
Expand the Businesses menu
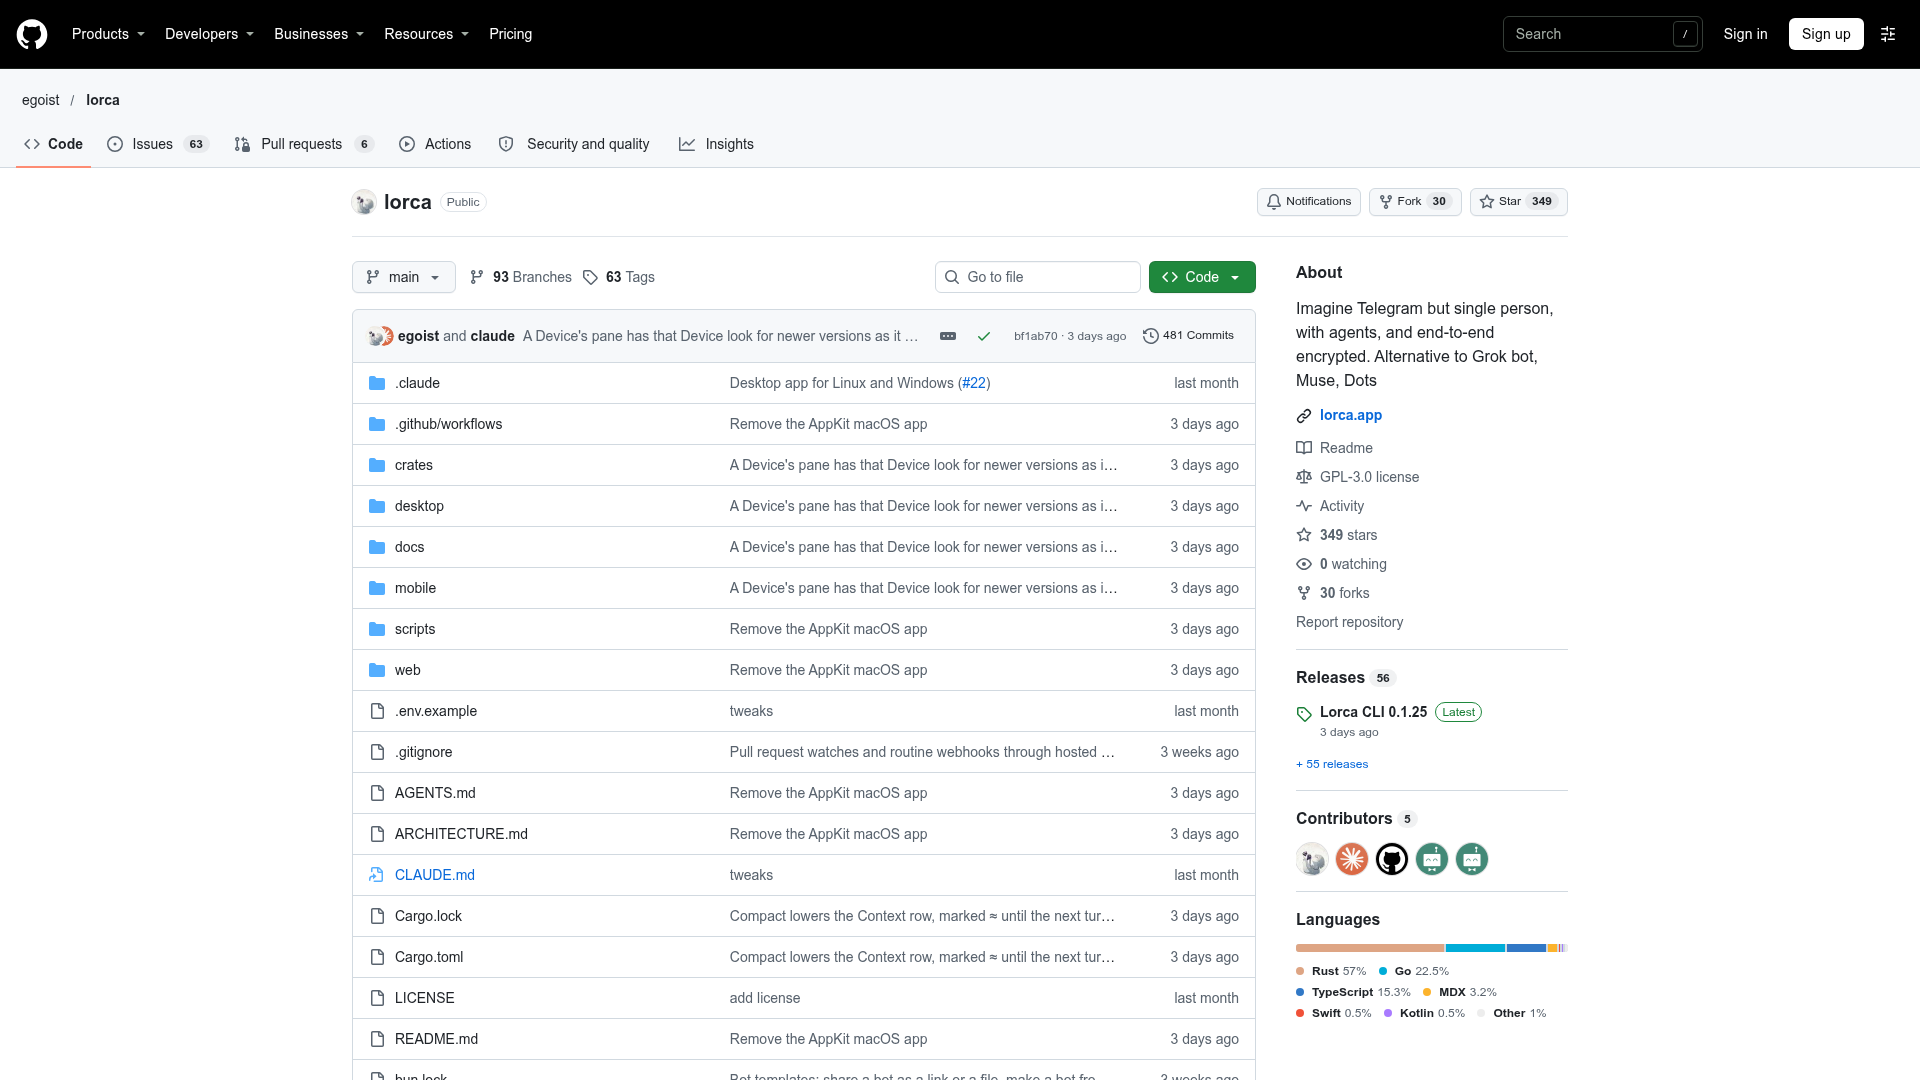(x=319, y=34)
